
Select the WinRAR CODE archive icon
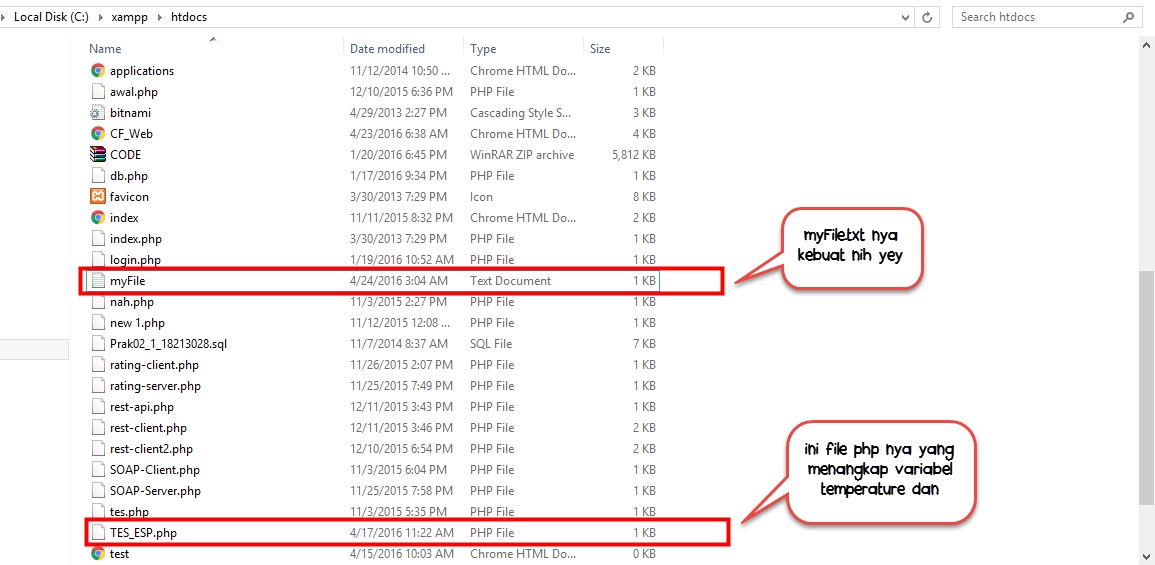[98, 155]
